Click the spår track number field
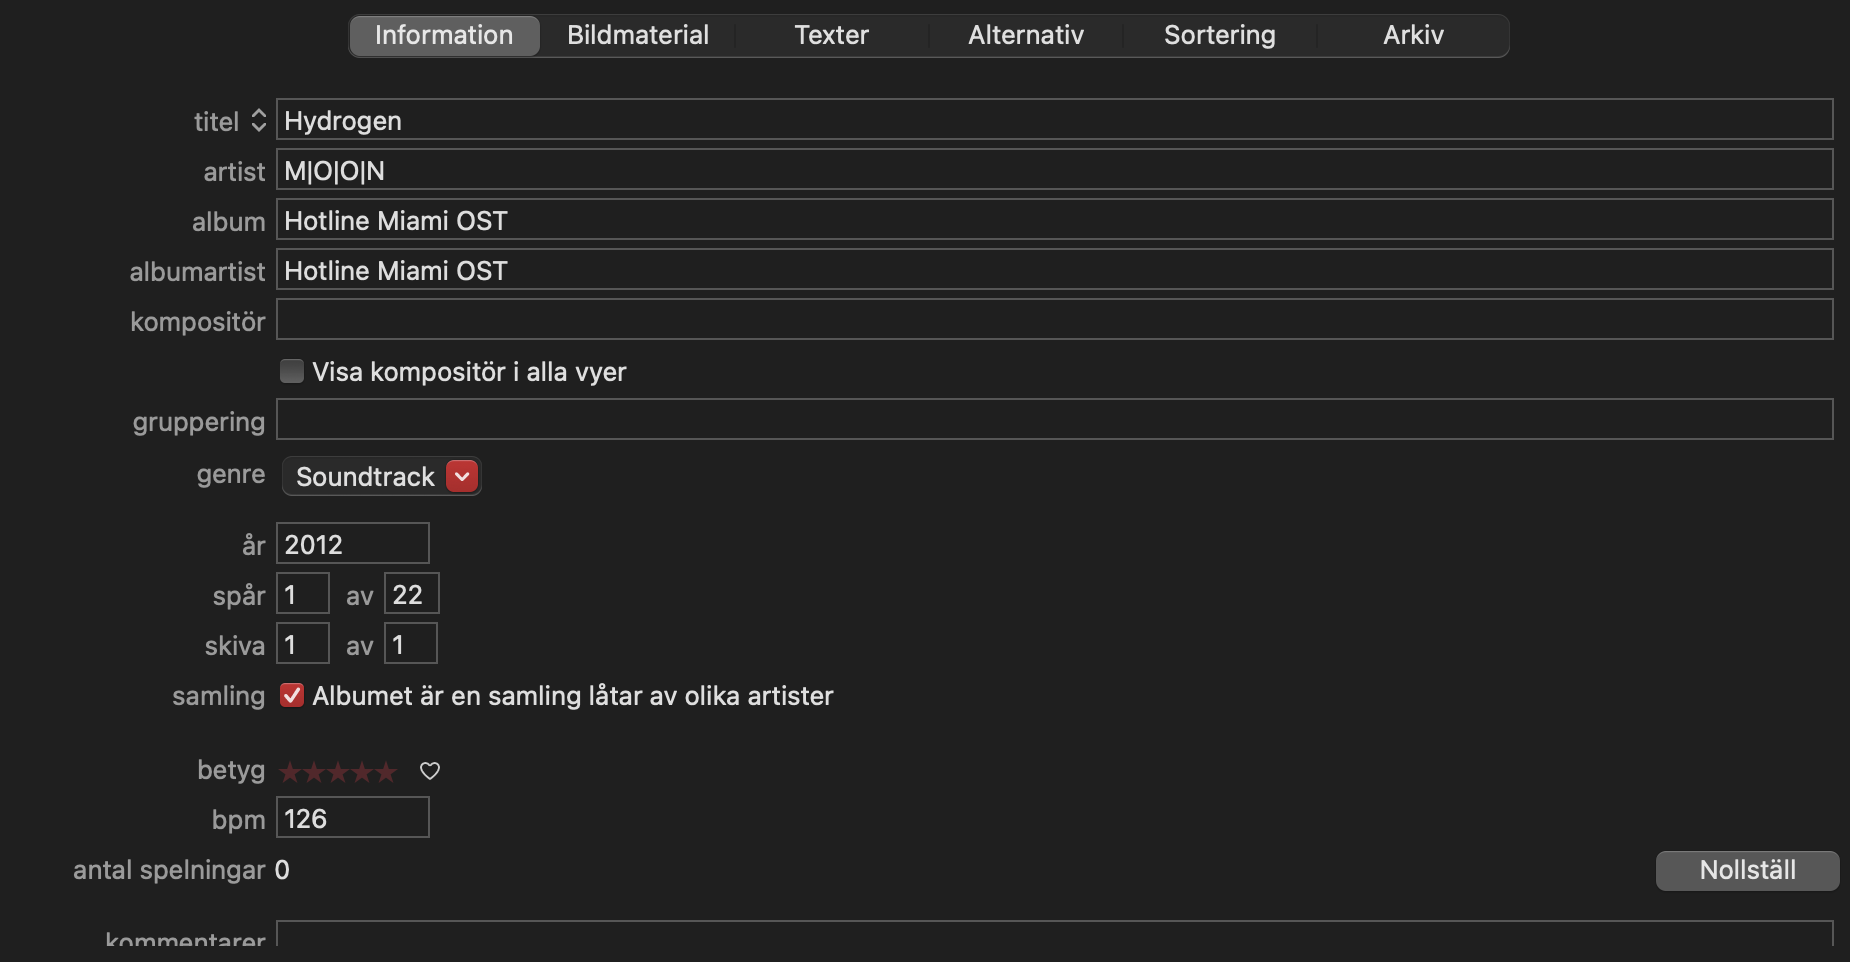1850x962 pixels. point(303,593)
